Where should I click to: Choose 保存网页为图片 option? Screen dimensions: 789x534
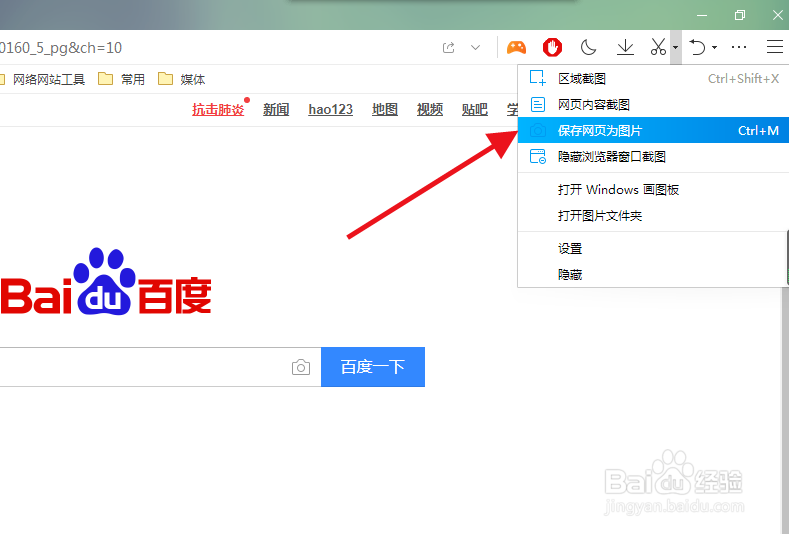(x=653, y=130)
